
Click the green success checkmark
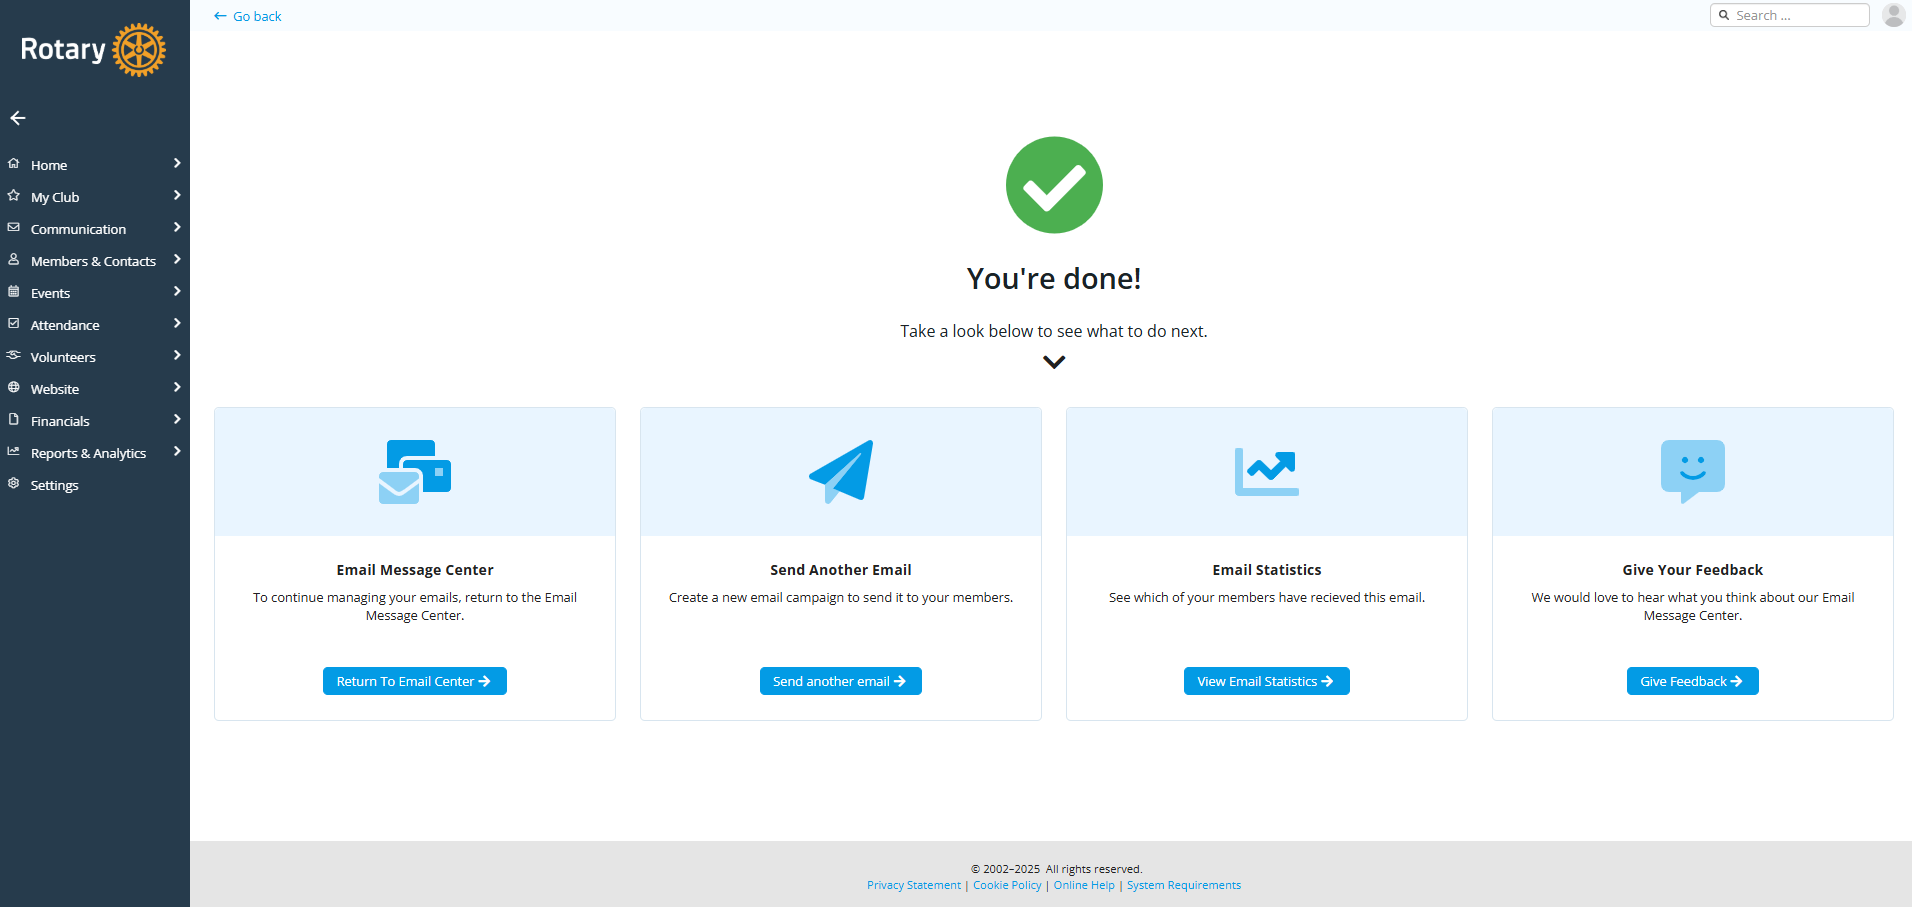point(1053,184)
